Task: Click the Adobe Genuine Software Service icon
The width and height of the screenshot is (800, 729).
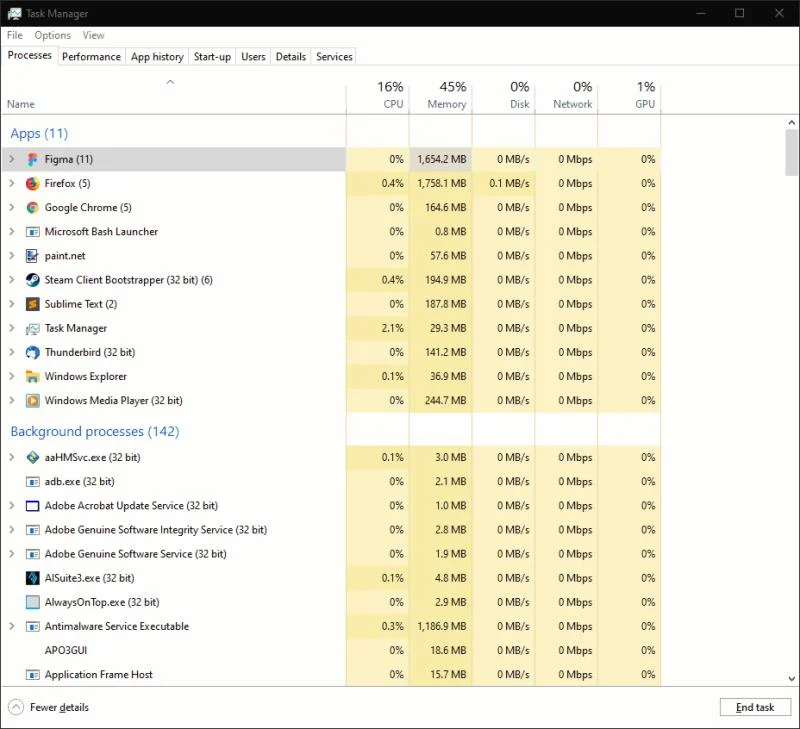Action: click(x=33, y=555)
